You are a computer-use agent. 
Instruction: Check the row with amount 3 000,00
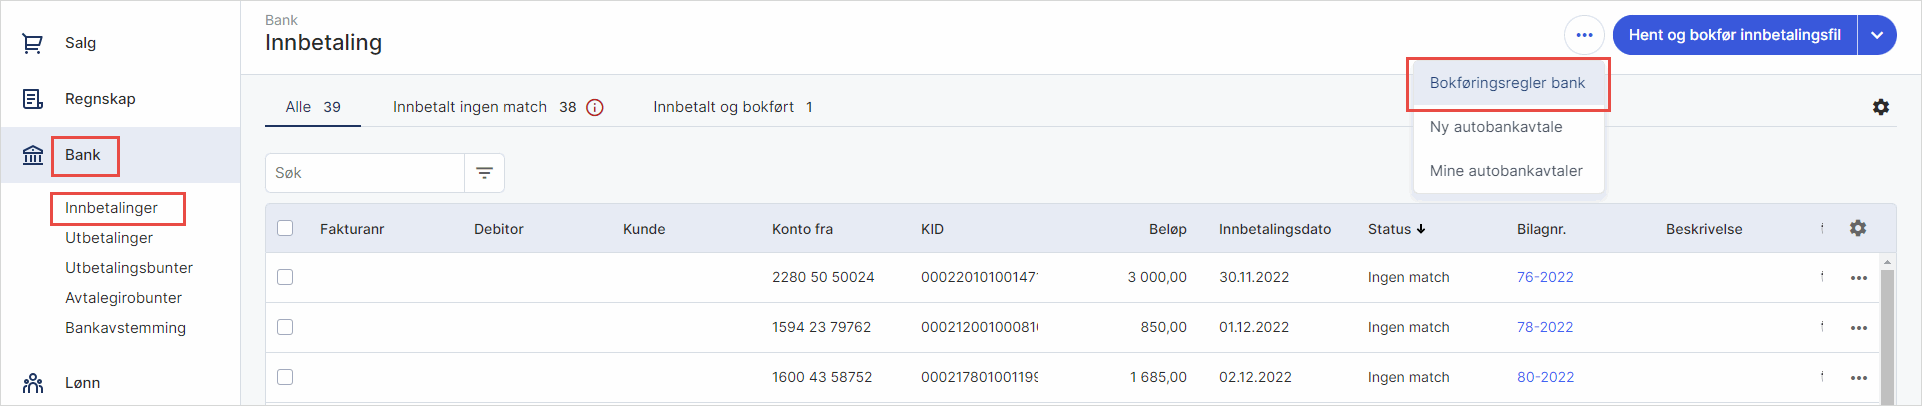285,277
